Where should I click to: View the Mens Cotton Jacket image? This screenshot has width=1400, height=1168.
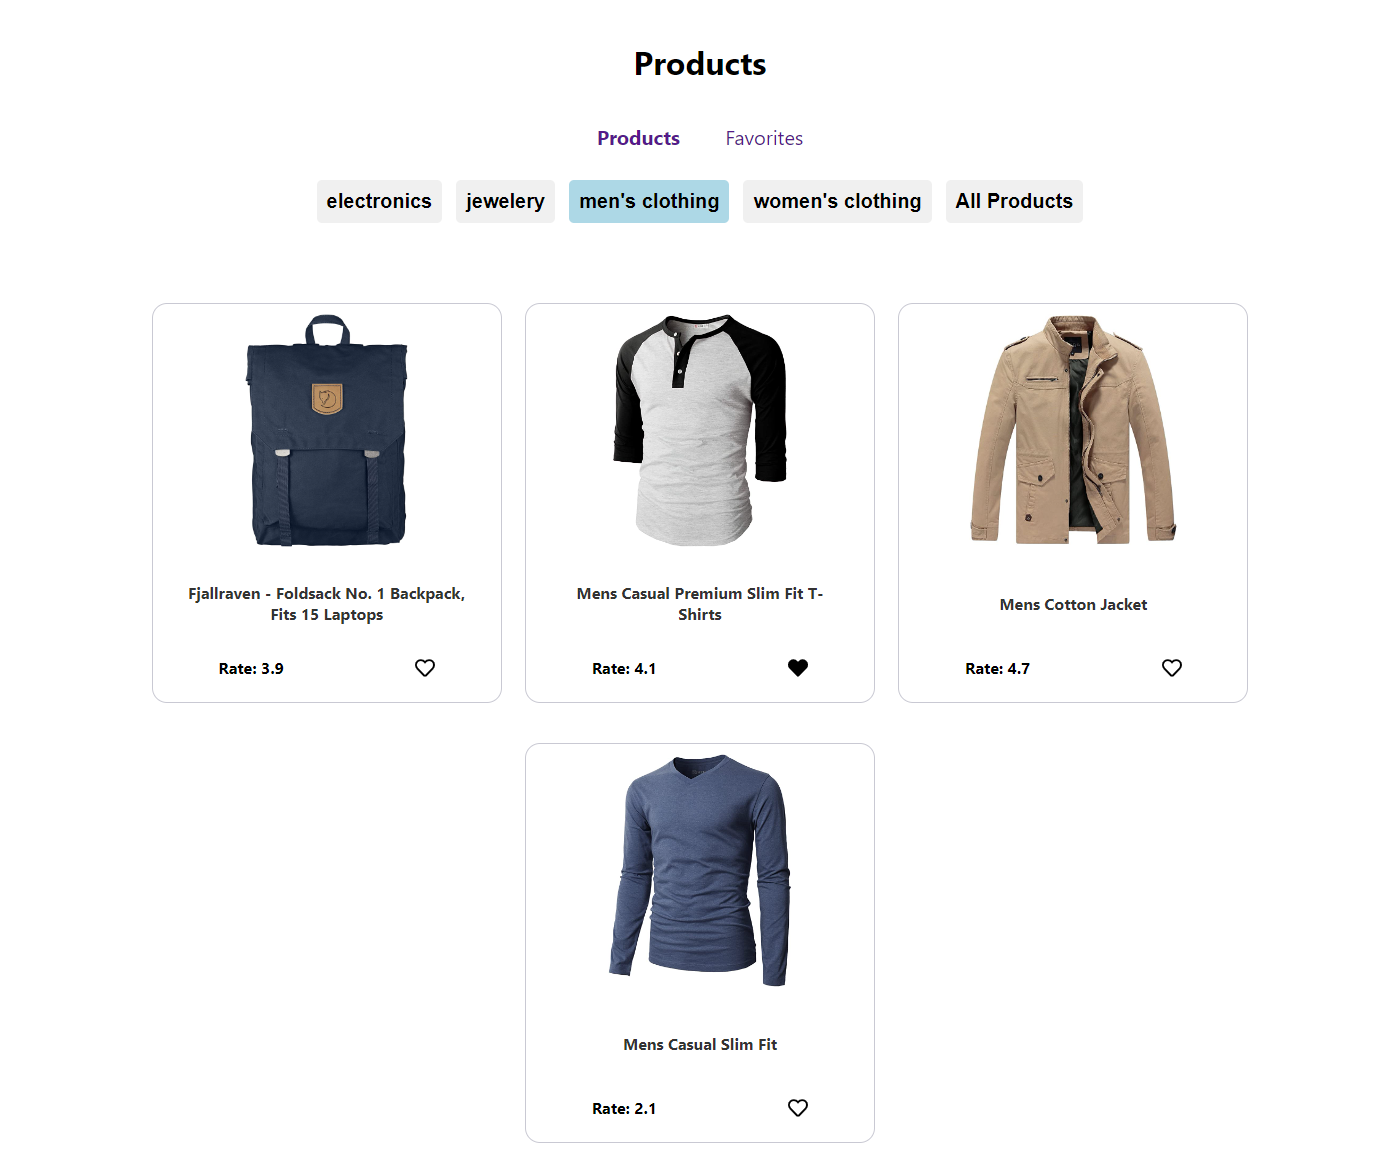point(1073,433)
